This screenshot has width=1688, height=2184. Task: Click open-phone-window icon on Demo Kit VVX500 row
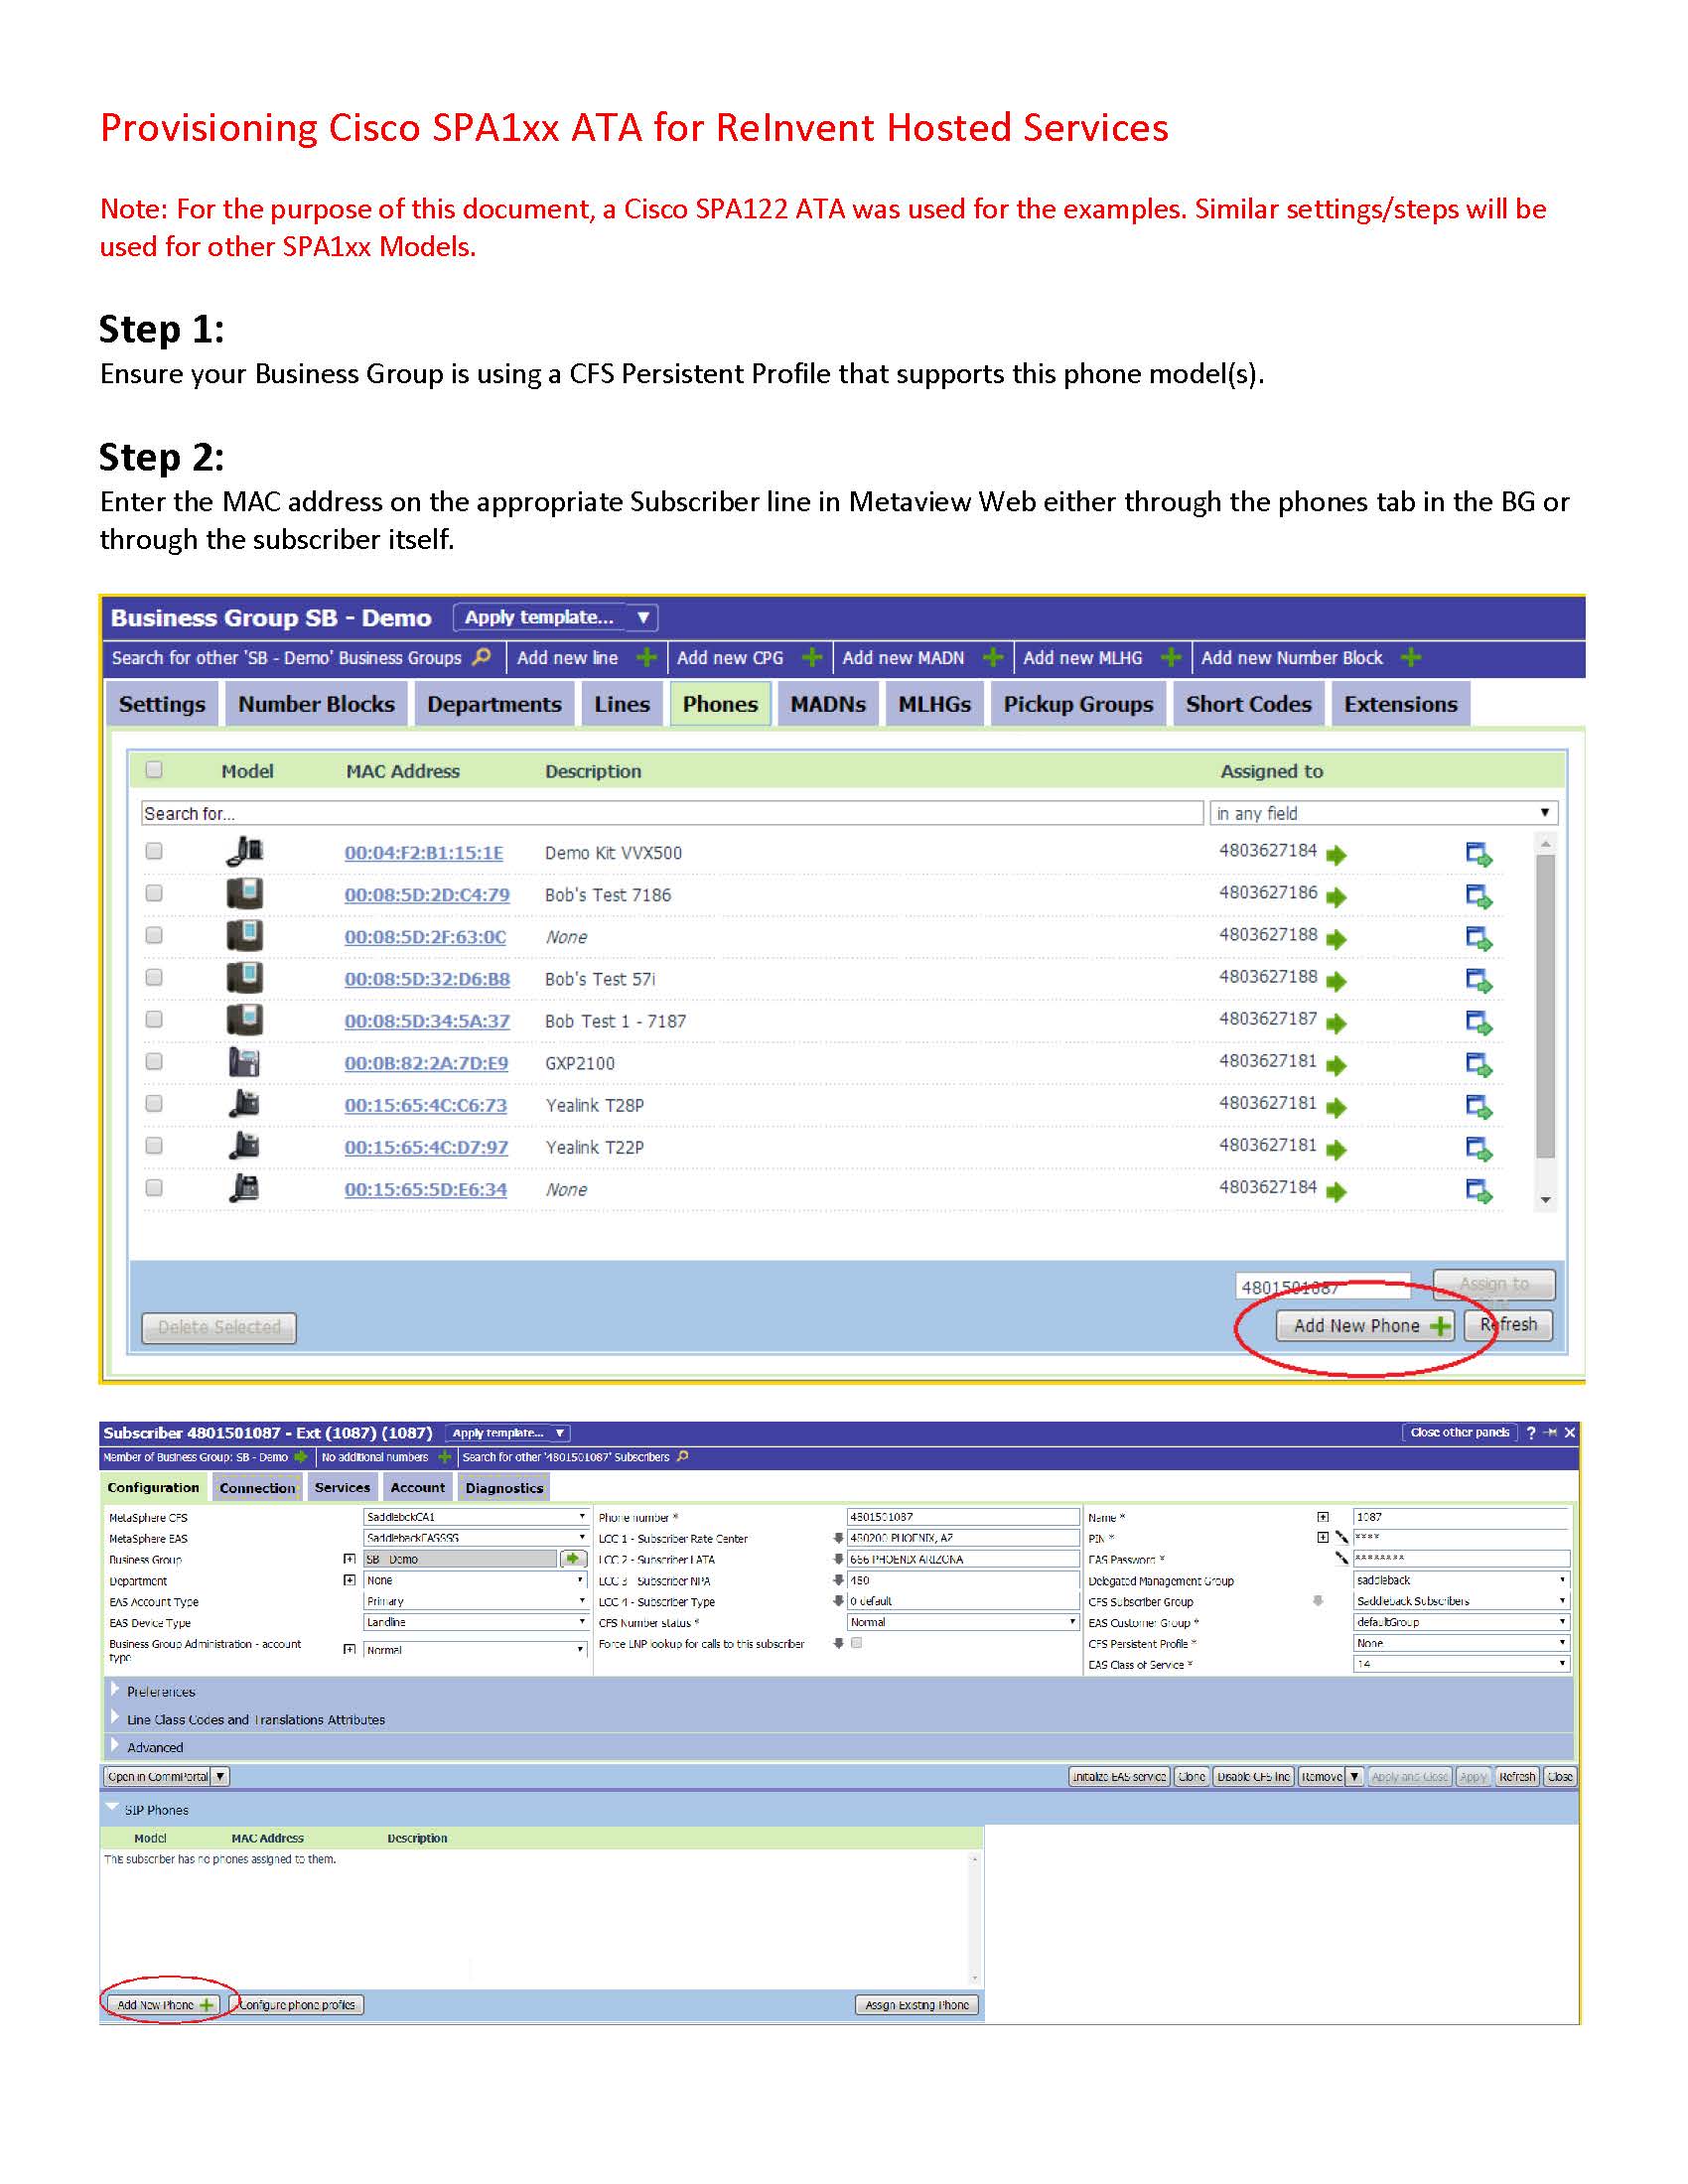pos(1477,856)
